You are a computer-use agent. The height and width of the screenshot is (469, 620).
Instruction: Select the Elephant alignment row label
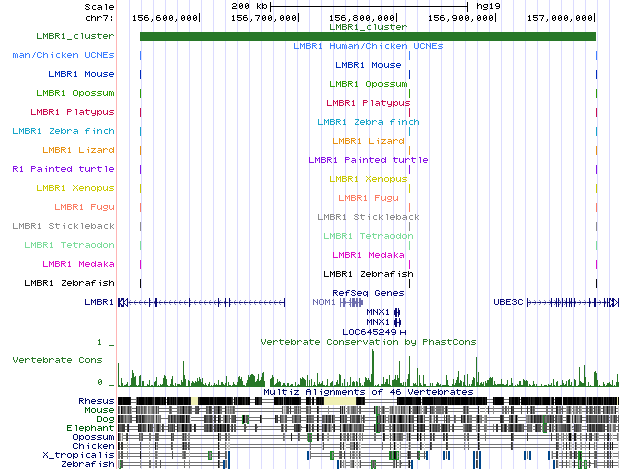93,428
